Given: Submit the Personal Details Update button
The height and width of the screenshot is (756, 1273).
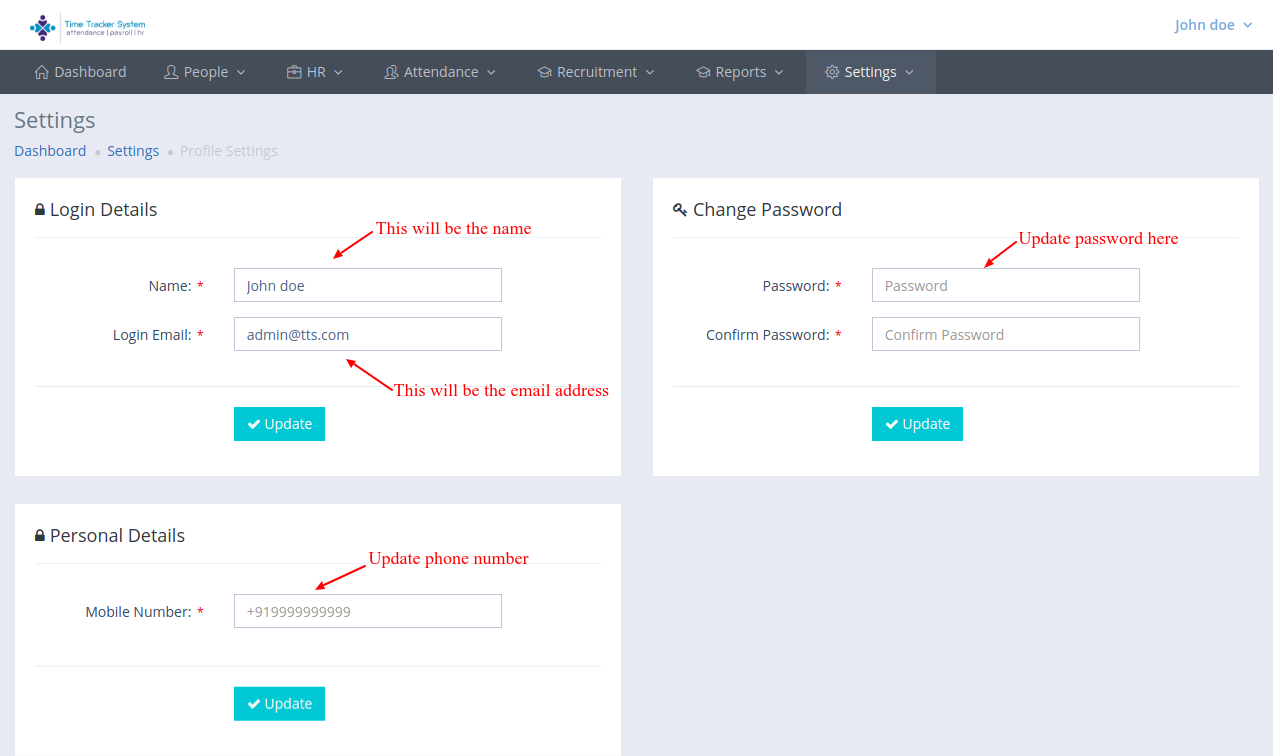Looking at the screenshot, I should 279,704.
